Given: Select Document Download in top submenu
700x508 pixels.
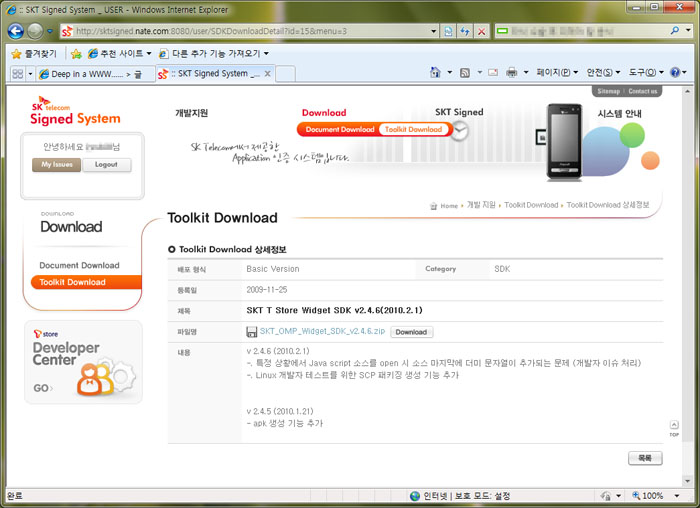Looking at the screenshot, I should pos(340,129).
